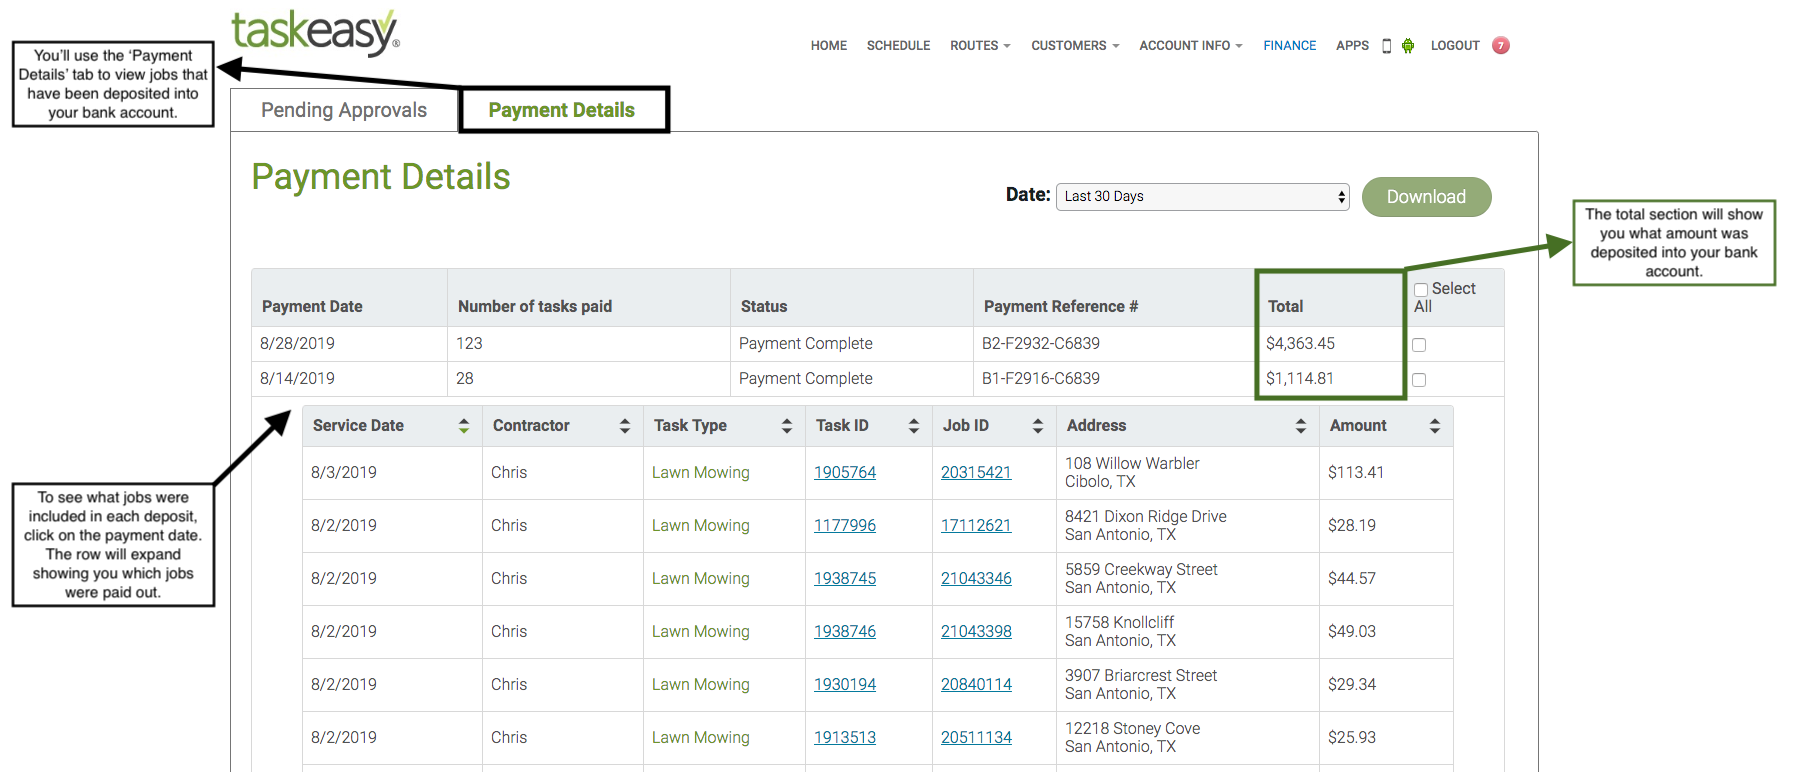
Task: Open the mobile phone app icon
Action: (x=1386, y=46)
